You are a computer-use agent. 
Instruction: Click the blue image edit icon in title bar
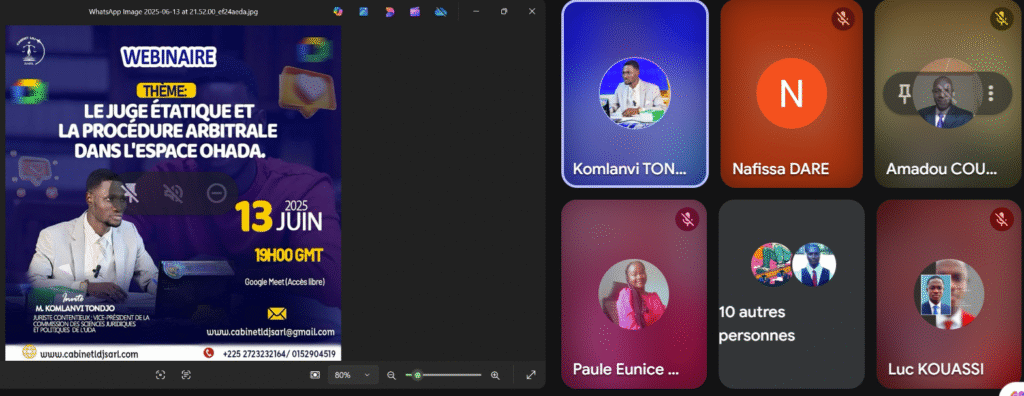pos(363,11)
